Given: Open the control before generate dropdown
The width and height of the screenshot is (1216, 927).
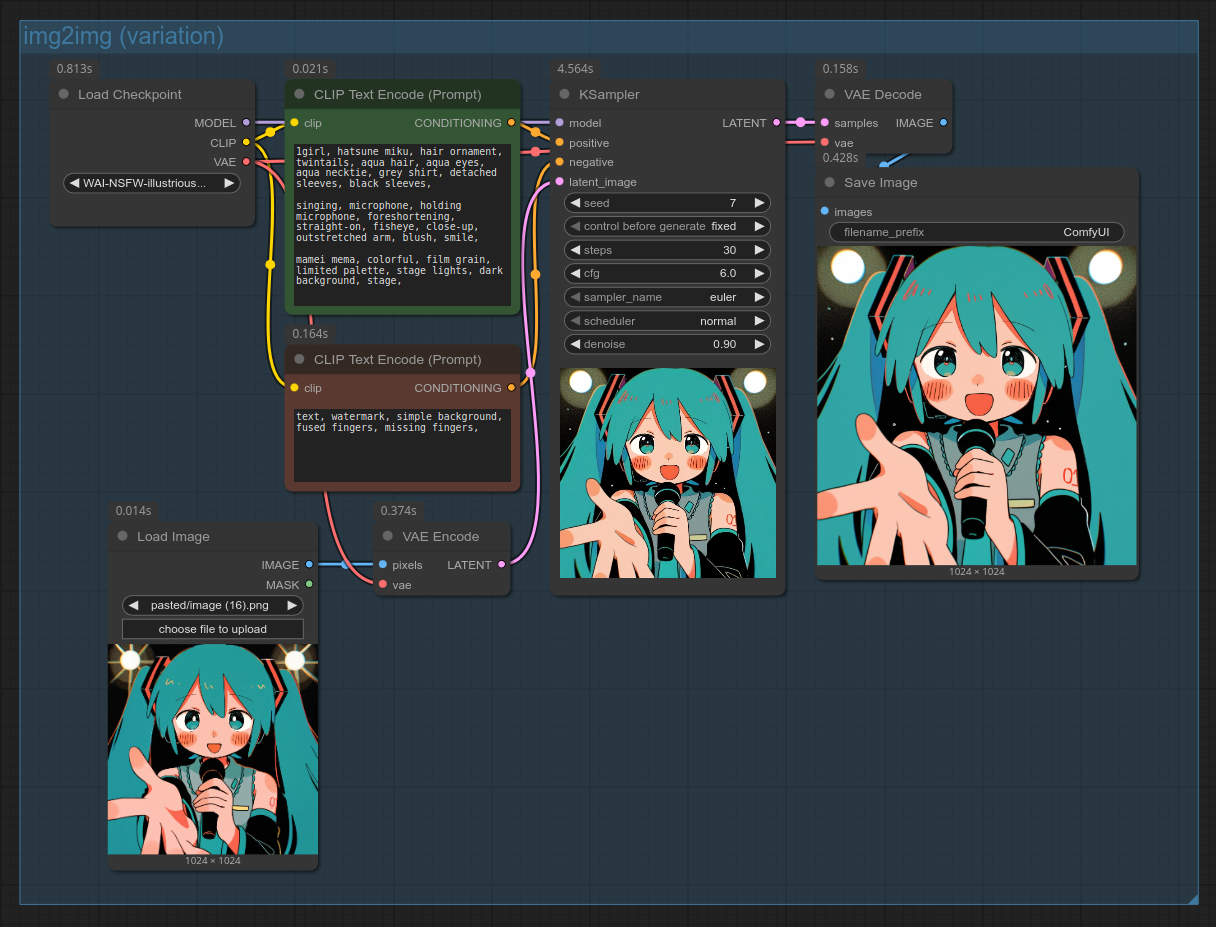Looking at the screenshot, I should coord(667,226).
